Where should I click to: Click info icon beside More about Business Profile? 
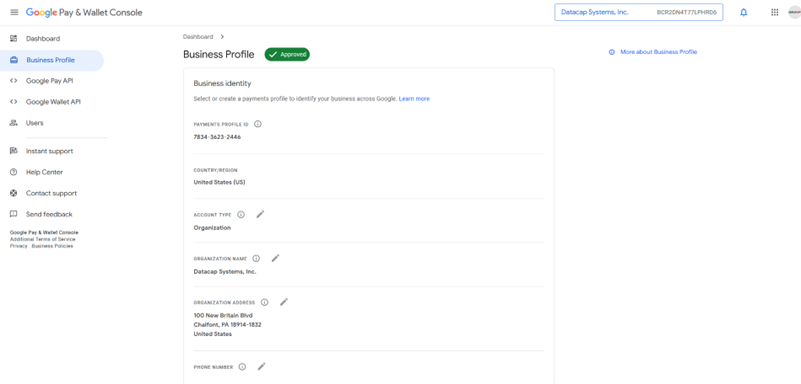pyautogui.click(x=611, y=52)
